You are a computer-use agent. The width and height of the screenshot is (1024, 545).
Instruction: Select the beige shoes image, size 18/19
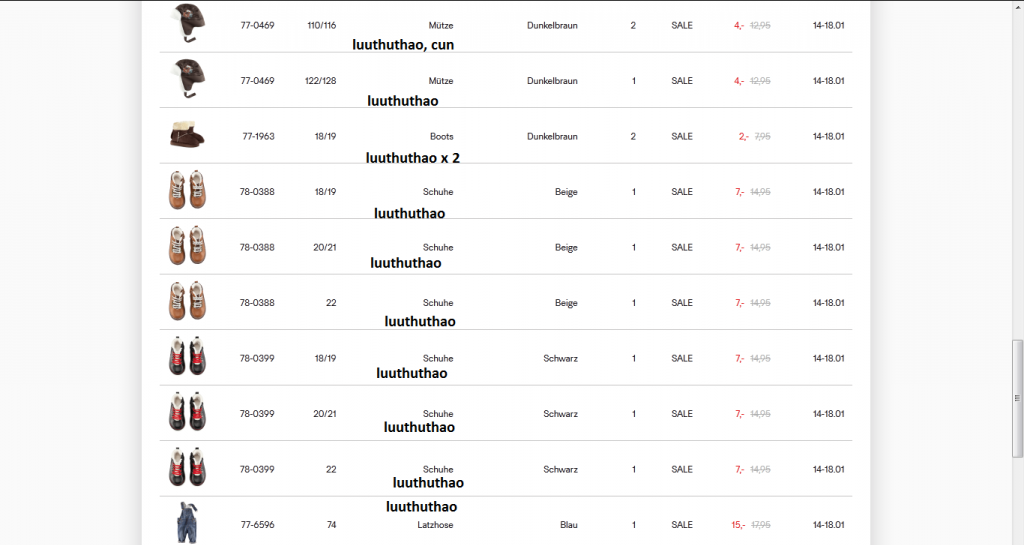point(188,191)
